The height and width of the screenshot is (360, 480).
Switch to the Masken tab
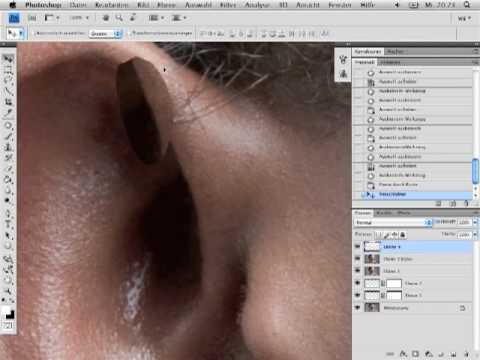coord(396,51)
